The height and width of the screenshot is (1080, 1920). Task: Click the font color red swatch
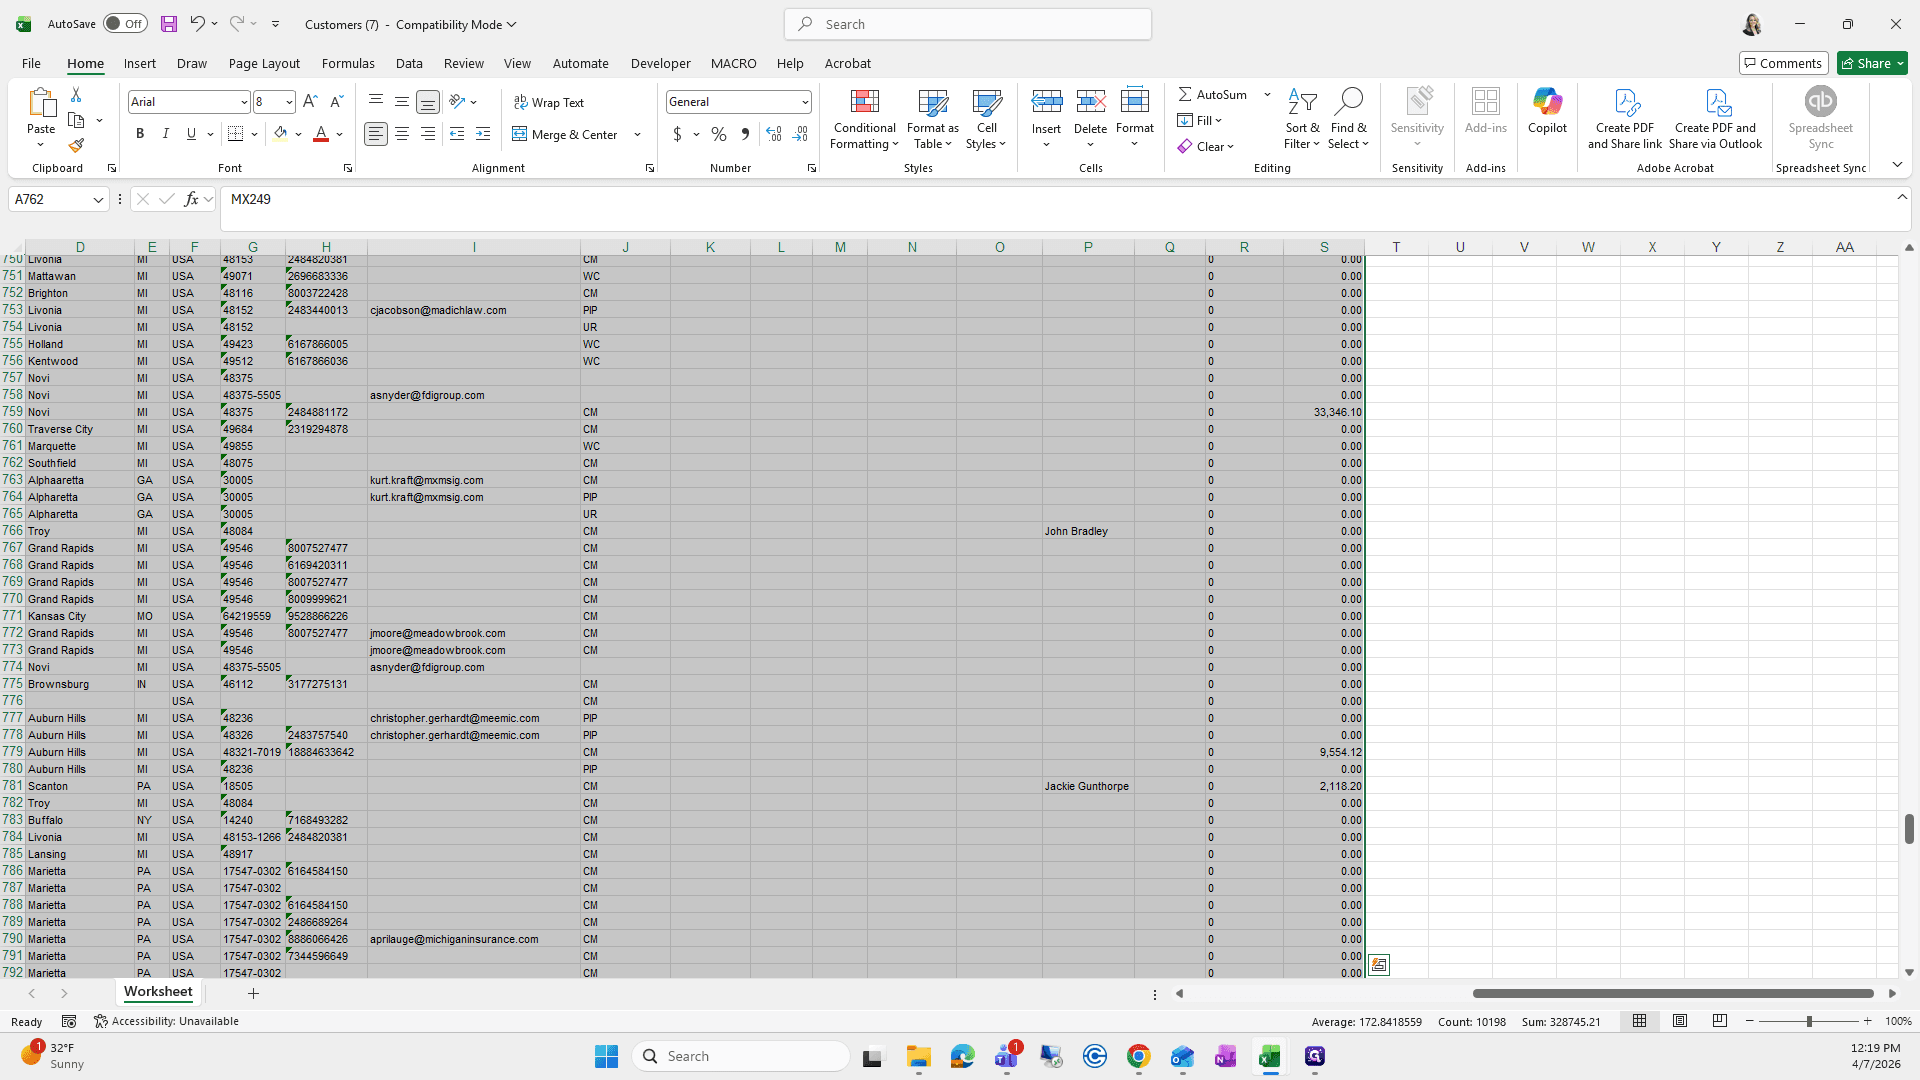click(321, 134)
